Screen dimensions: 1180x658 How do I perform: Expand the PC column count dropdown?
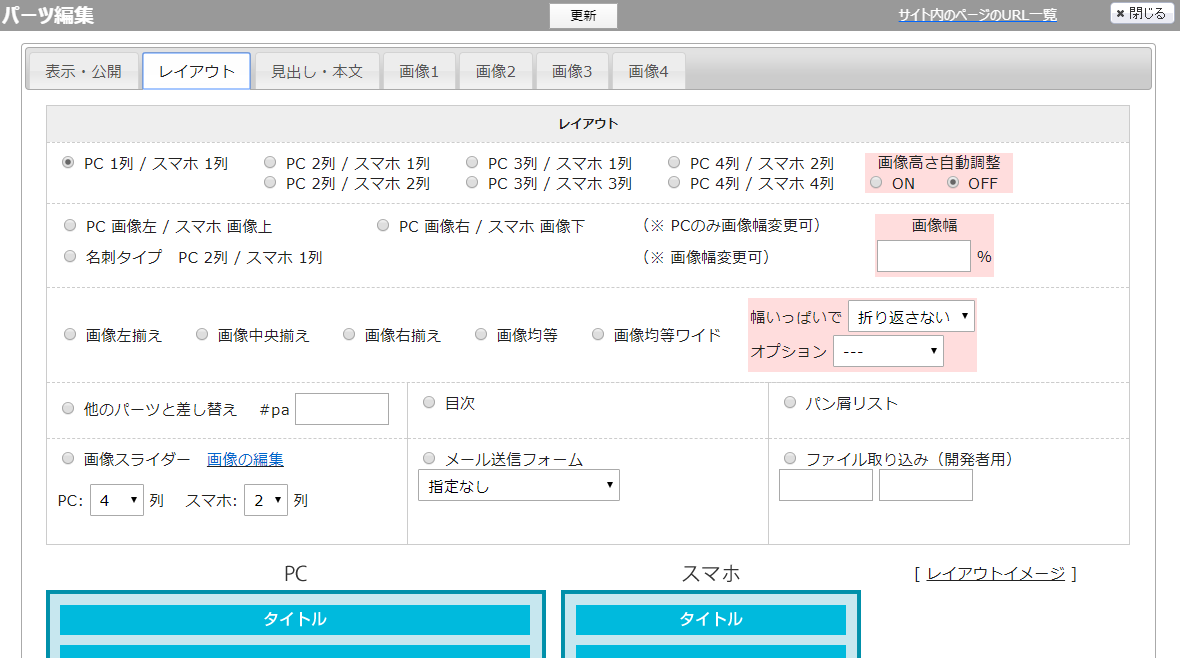click(117, 500)
